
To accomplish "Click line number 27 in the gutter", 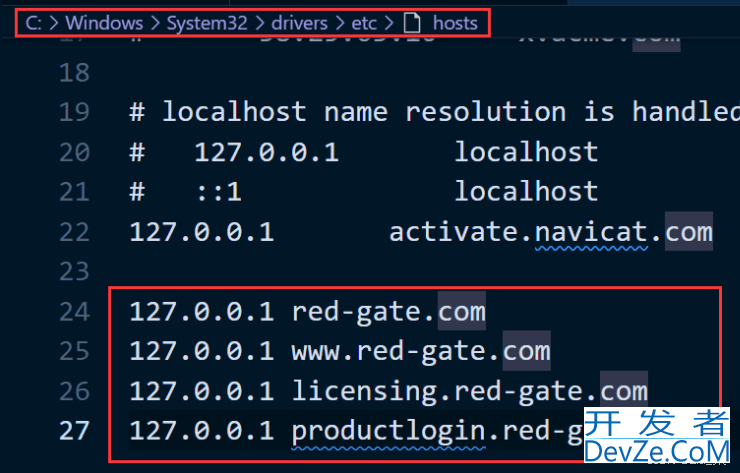I will click(x=74, y=431).
